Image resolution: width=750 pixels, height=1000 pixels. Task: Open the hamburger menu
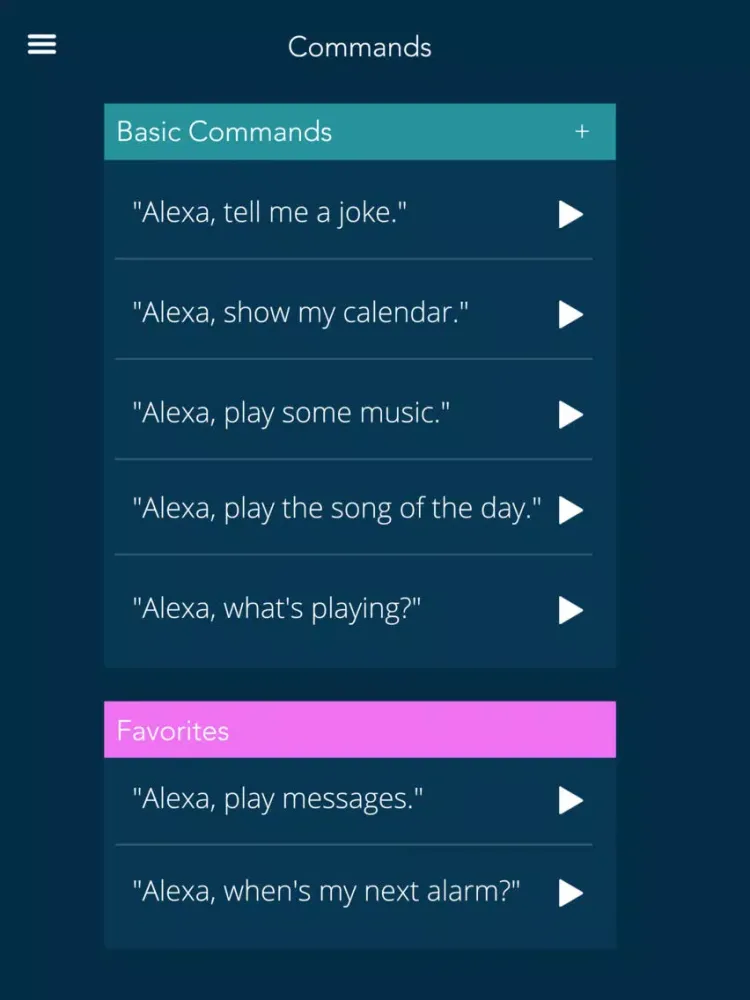pos(42,45)
